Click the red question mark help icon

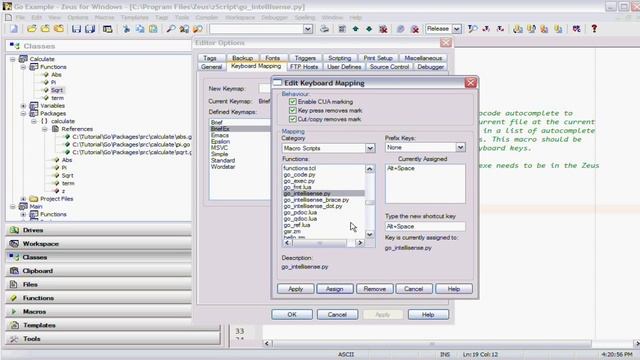594,29
